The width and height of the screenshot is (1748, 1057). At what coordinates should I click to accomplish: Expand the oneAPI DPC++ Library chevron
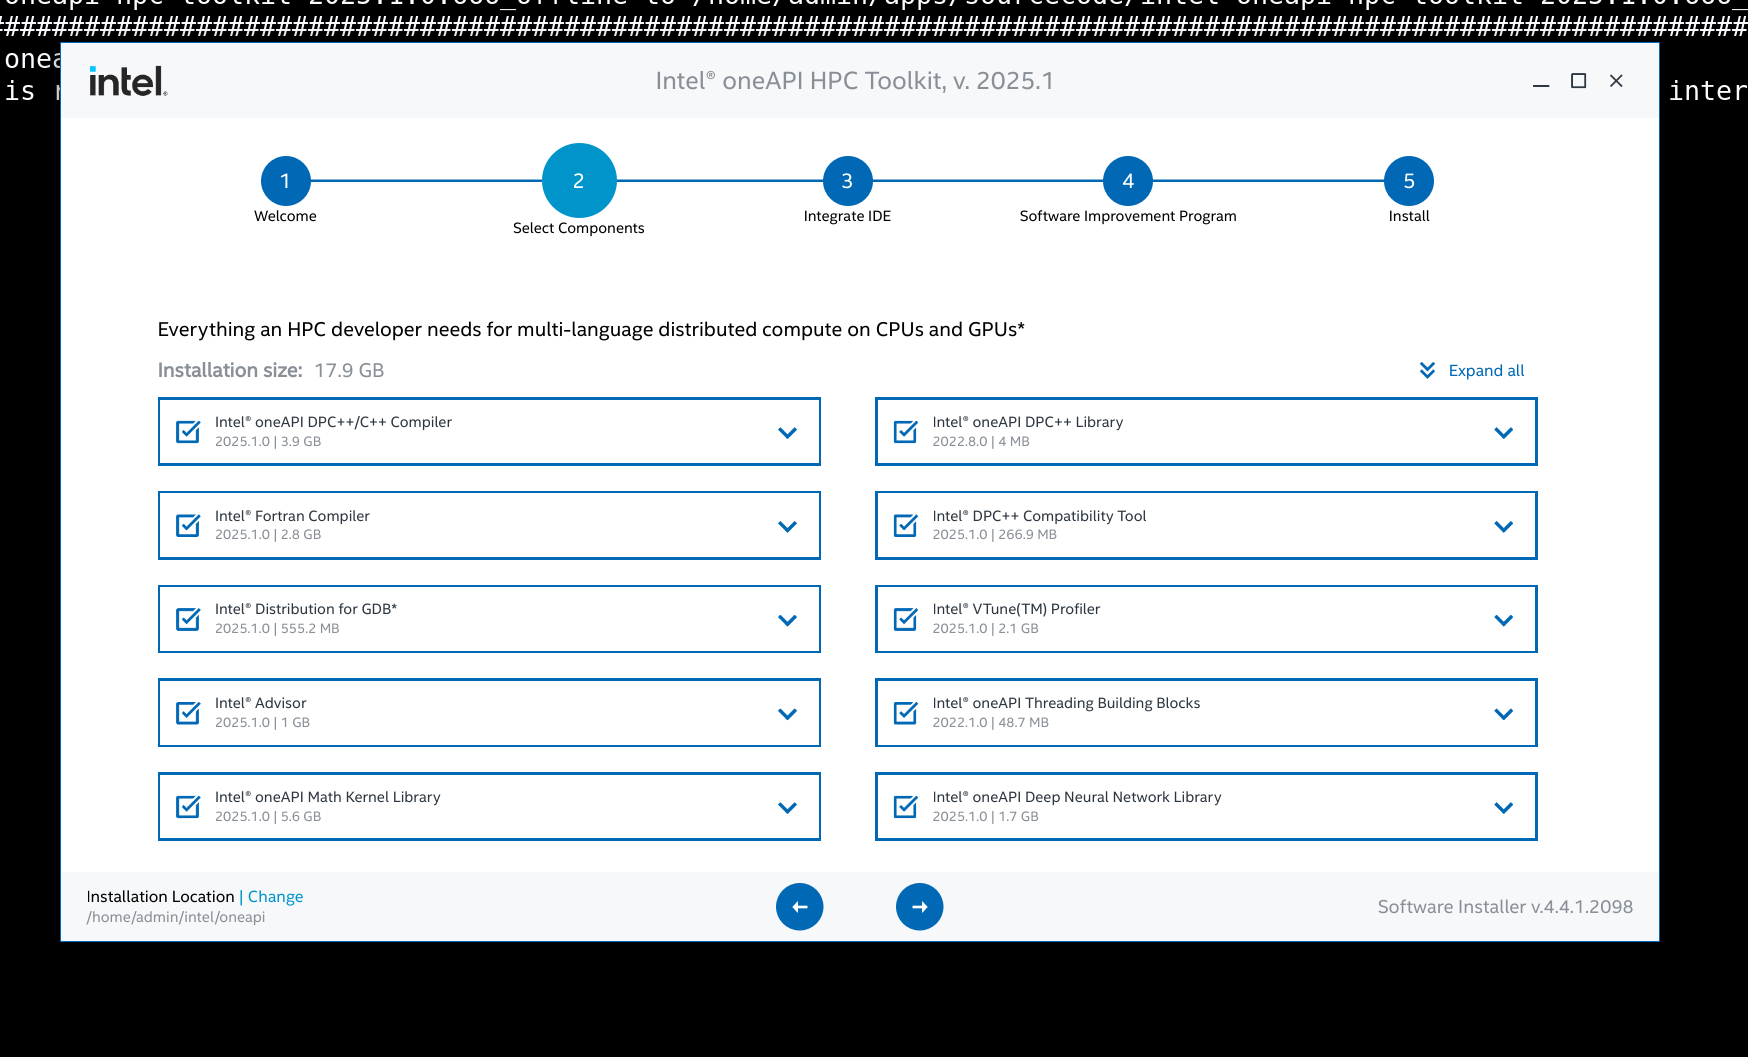1504,433
